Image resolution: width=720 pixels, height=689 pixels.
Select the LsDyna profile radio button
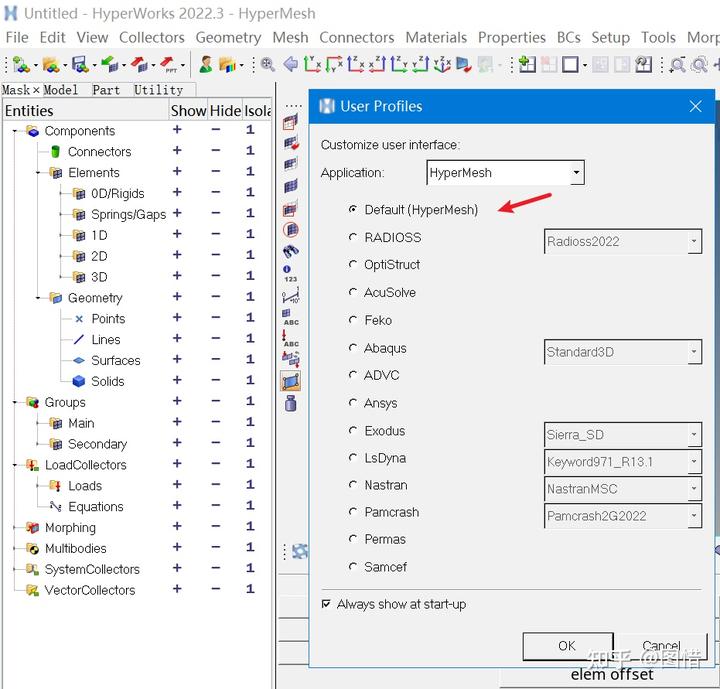coord(353,458)
